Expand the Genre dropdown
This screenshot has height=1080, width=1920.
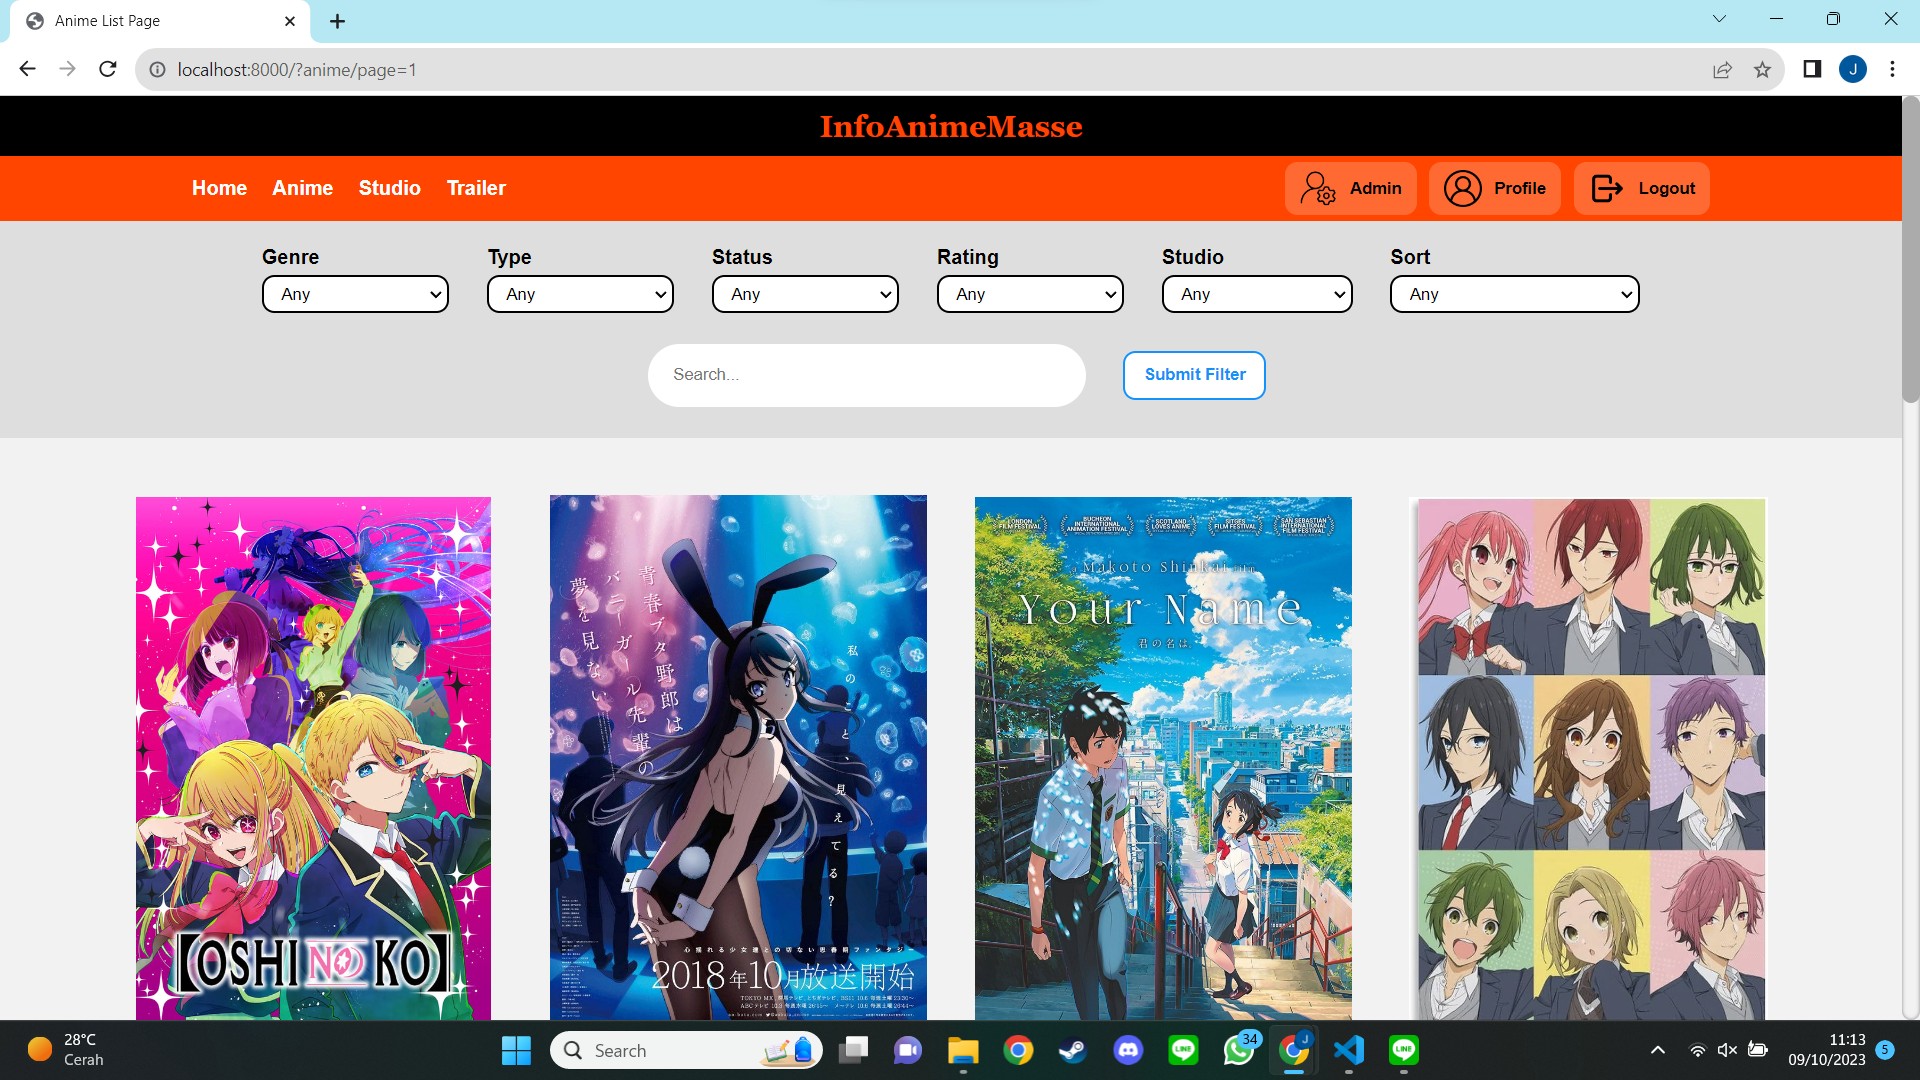tap(355, 294)
